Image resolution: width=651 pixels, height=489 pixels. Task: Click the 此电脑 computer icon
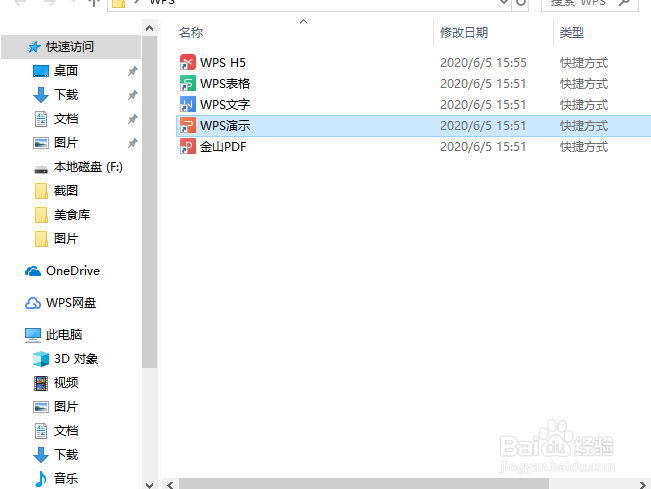coord(33,335)
